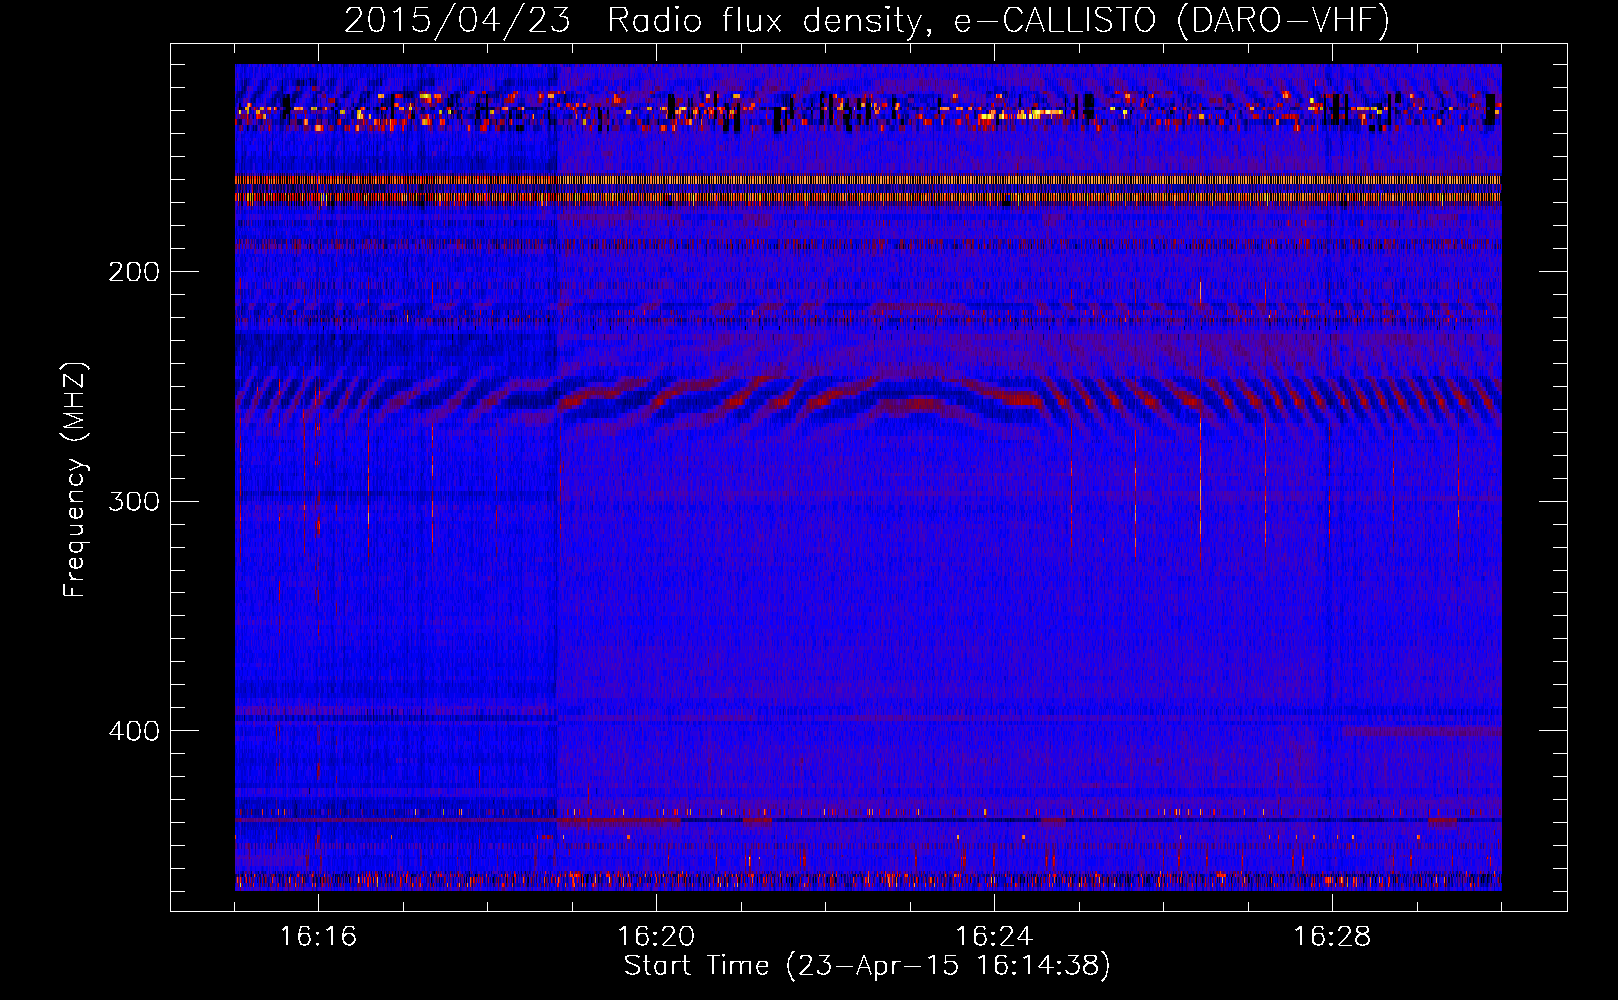Click the 16:20 time tick label

coord(656,936)
